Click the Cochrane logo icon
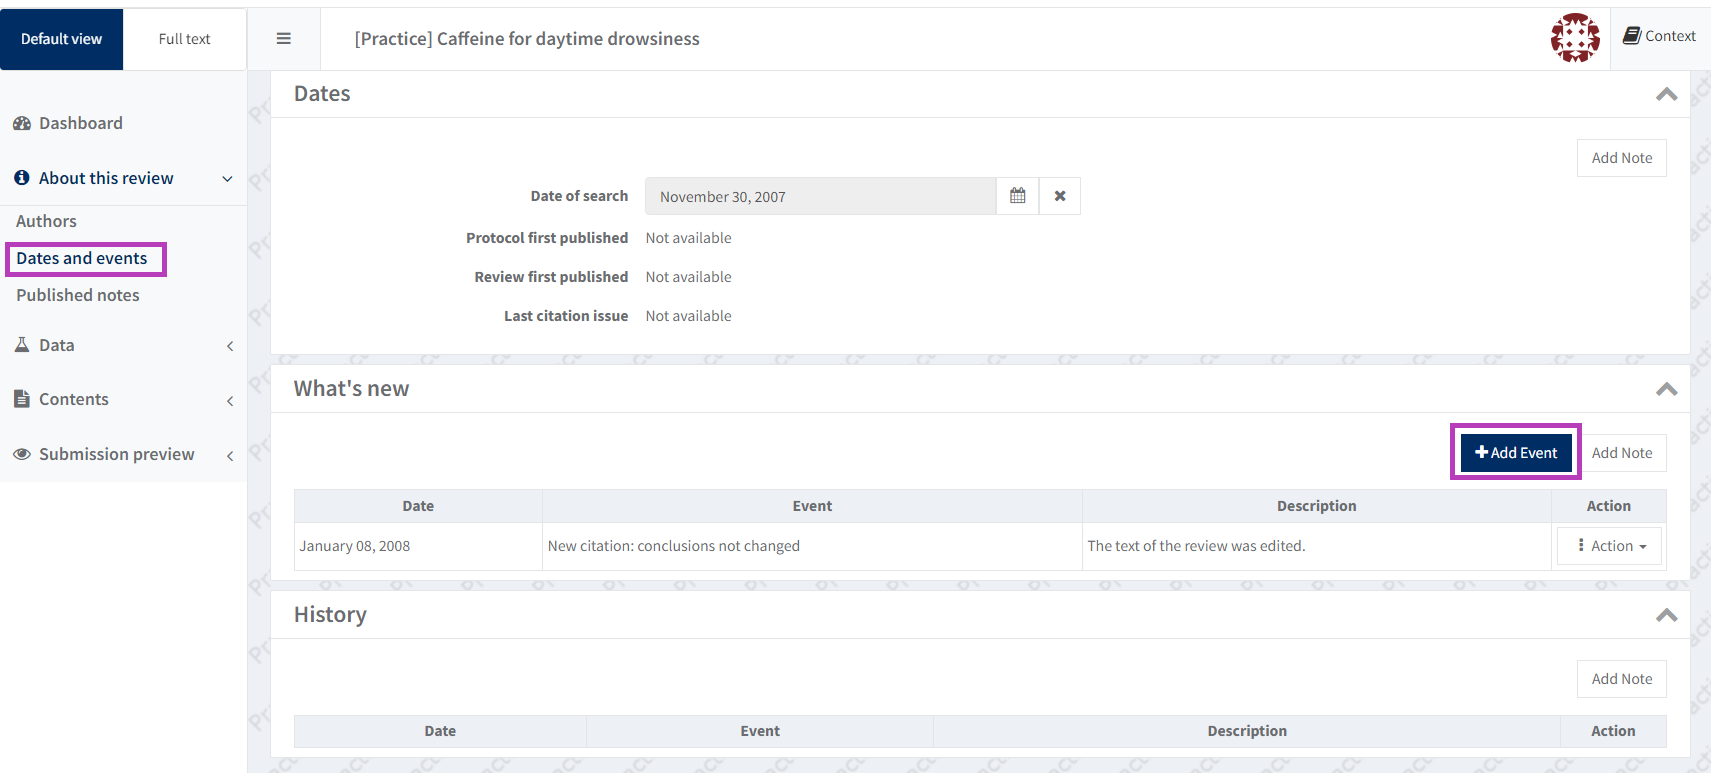 coord(1574,38)
